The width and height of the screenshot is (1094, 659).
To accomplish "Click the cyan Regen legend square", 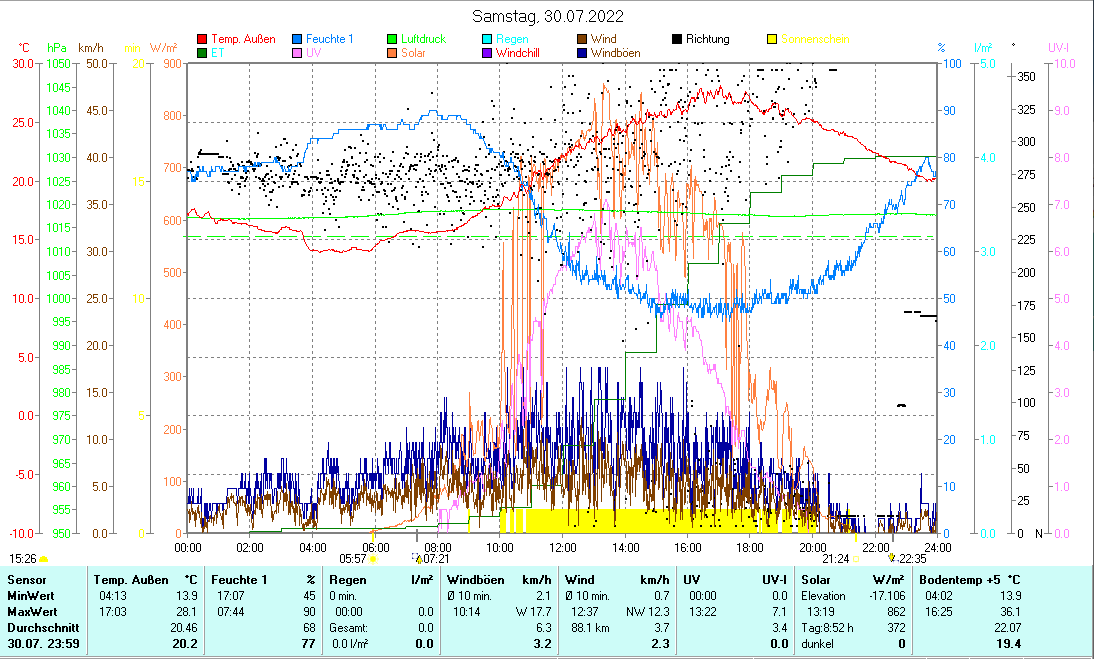I will [x=487, y=40].
